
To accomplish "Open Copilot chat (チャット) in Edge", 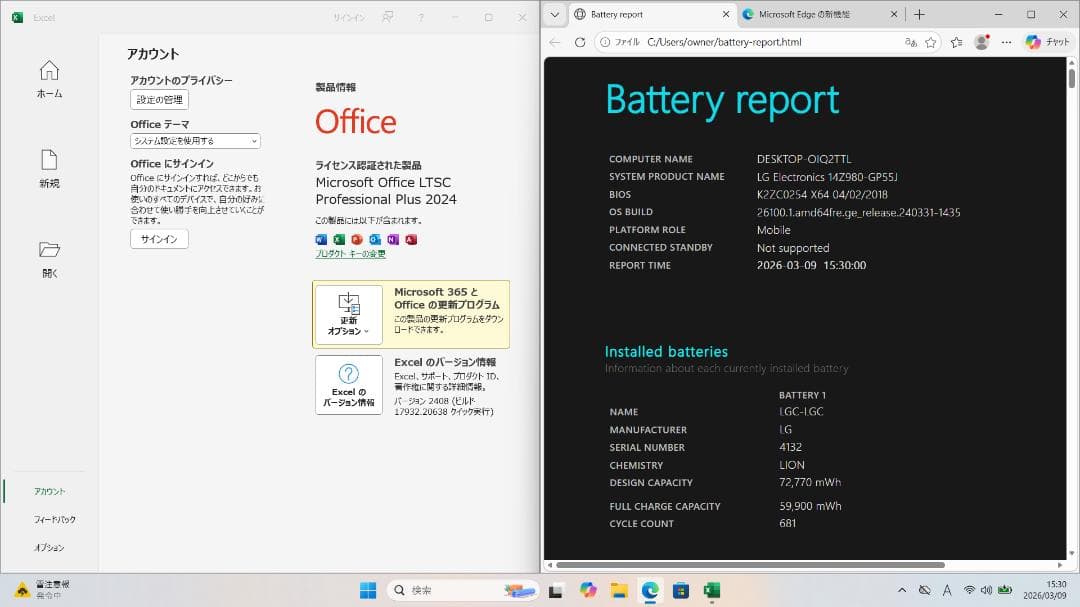I will [x=1048, y=42].
